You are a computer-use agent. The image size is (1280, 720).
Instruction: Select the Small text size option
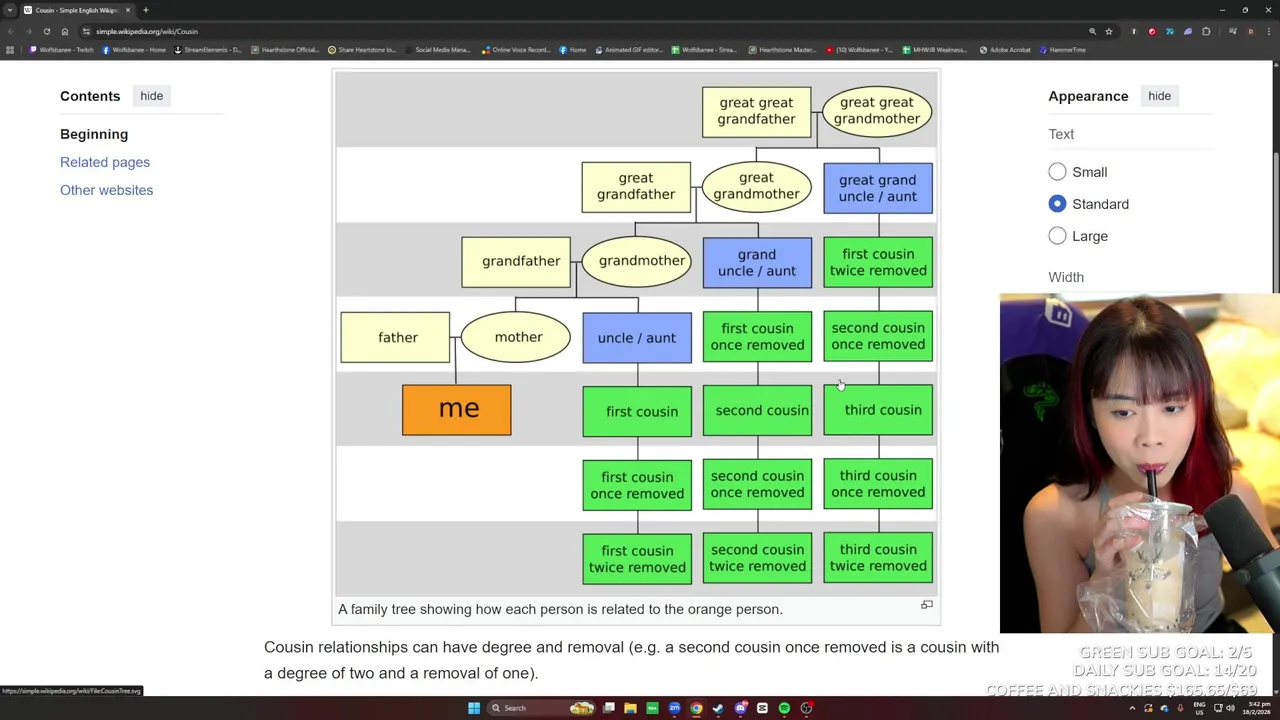coord(1057,172)
